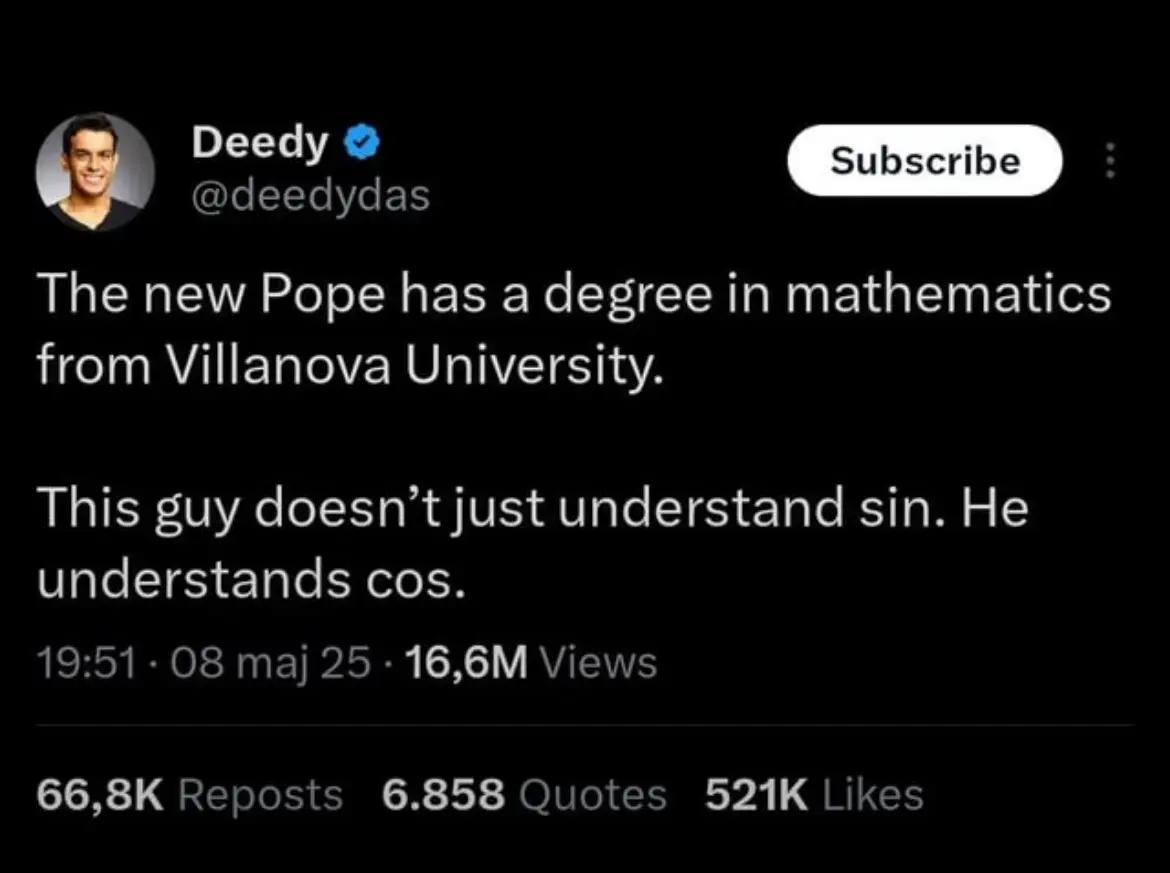Click the blue verified badge
The image size is (1170, 873).
pos(360,145)
